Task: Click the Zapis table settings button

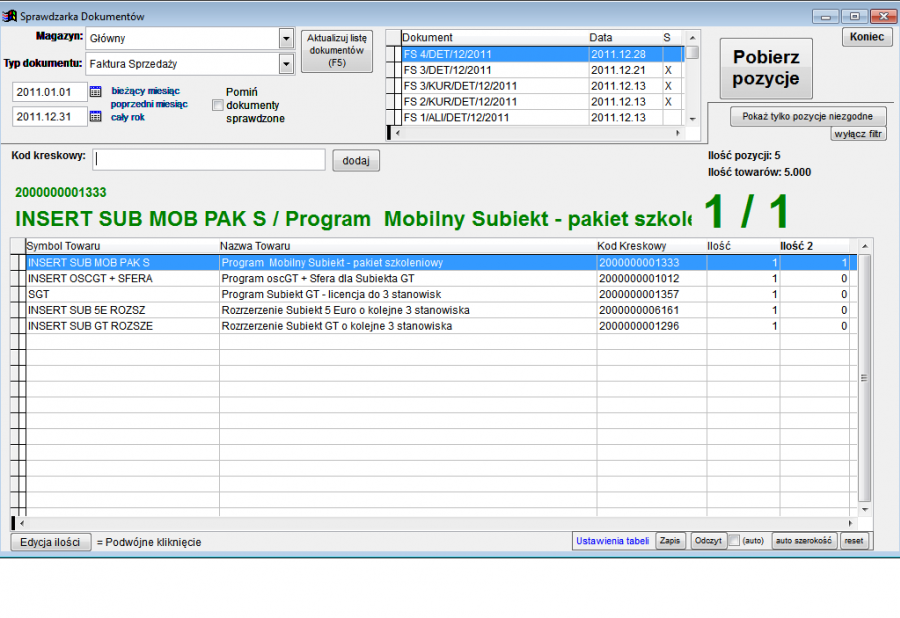Action: (x=670, y=541)
